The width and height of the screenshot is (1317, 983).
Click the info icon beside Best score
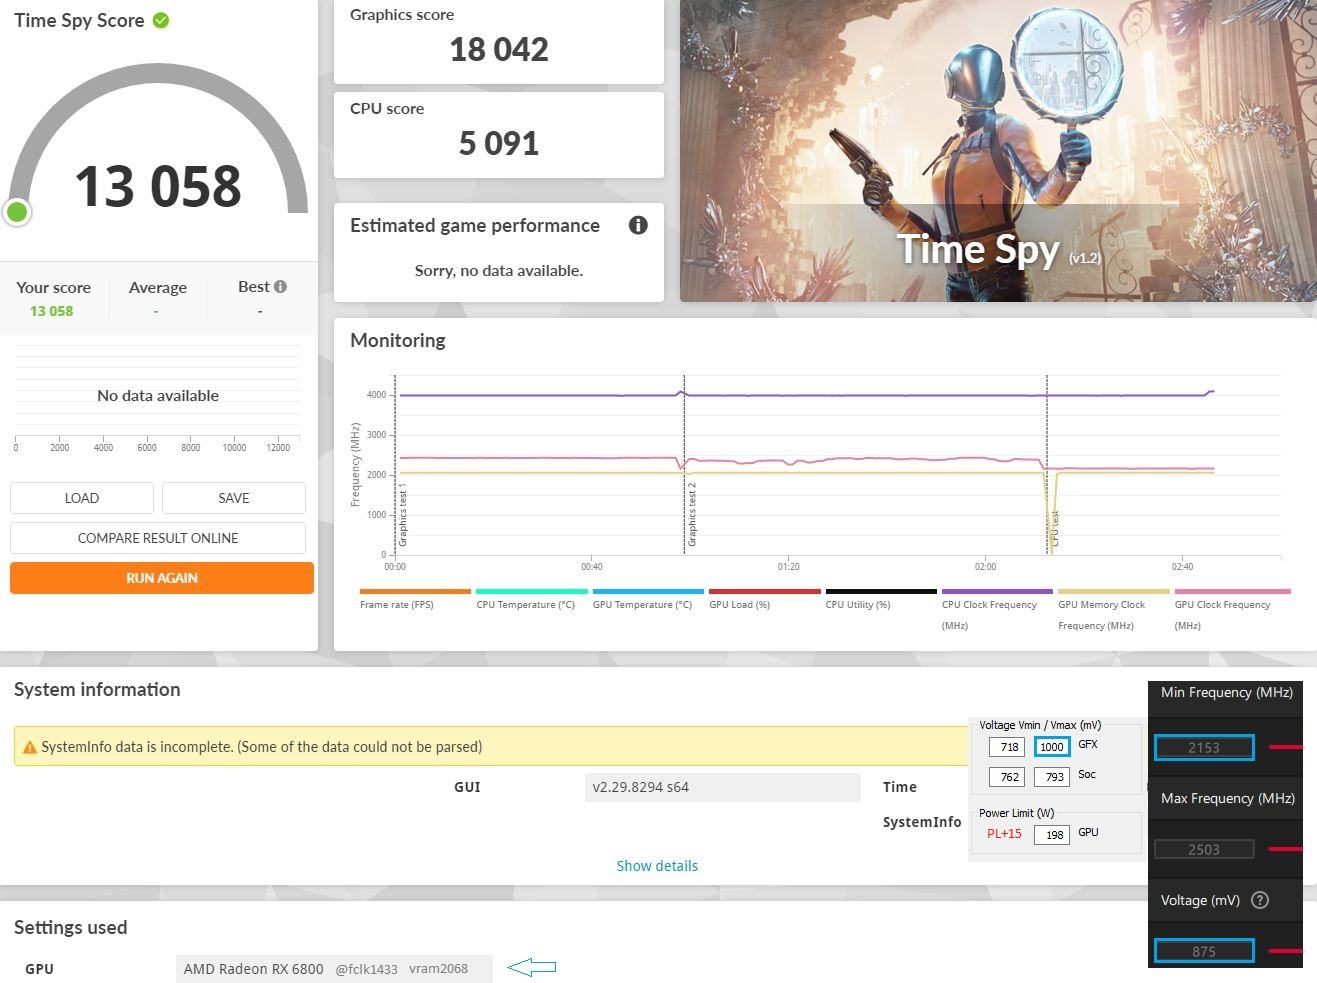pyautogui.click(x=280, y=287)
